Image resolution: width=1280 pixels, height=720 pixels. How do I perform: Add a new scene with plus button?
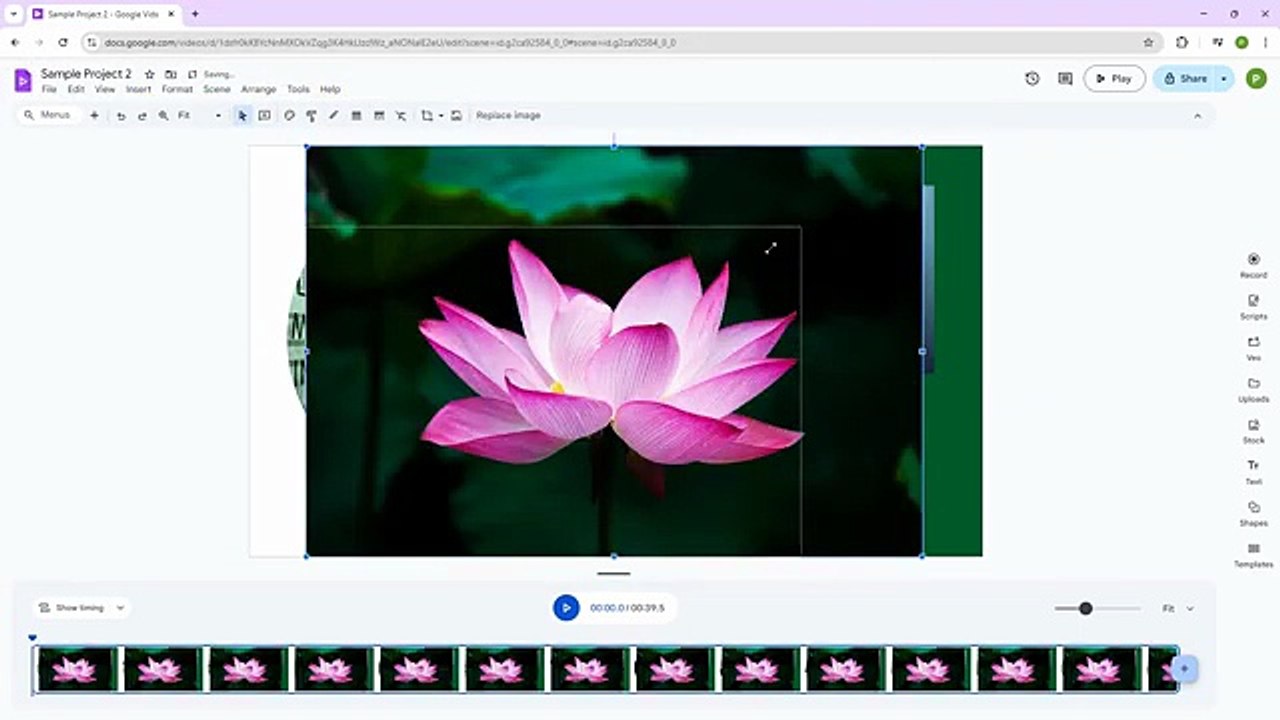1184,668
